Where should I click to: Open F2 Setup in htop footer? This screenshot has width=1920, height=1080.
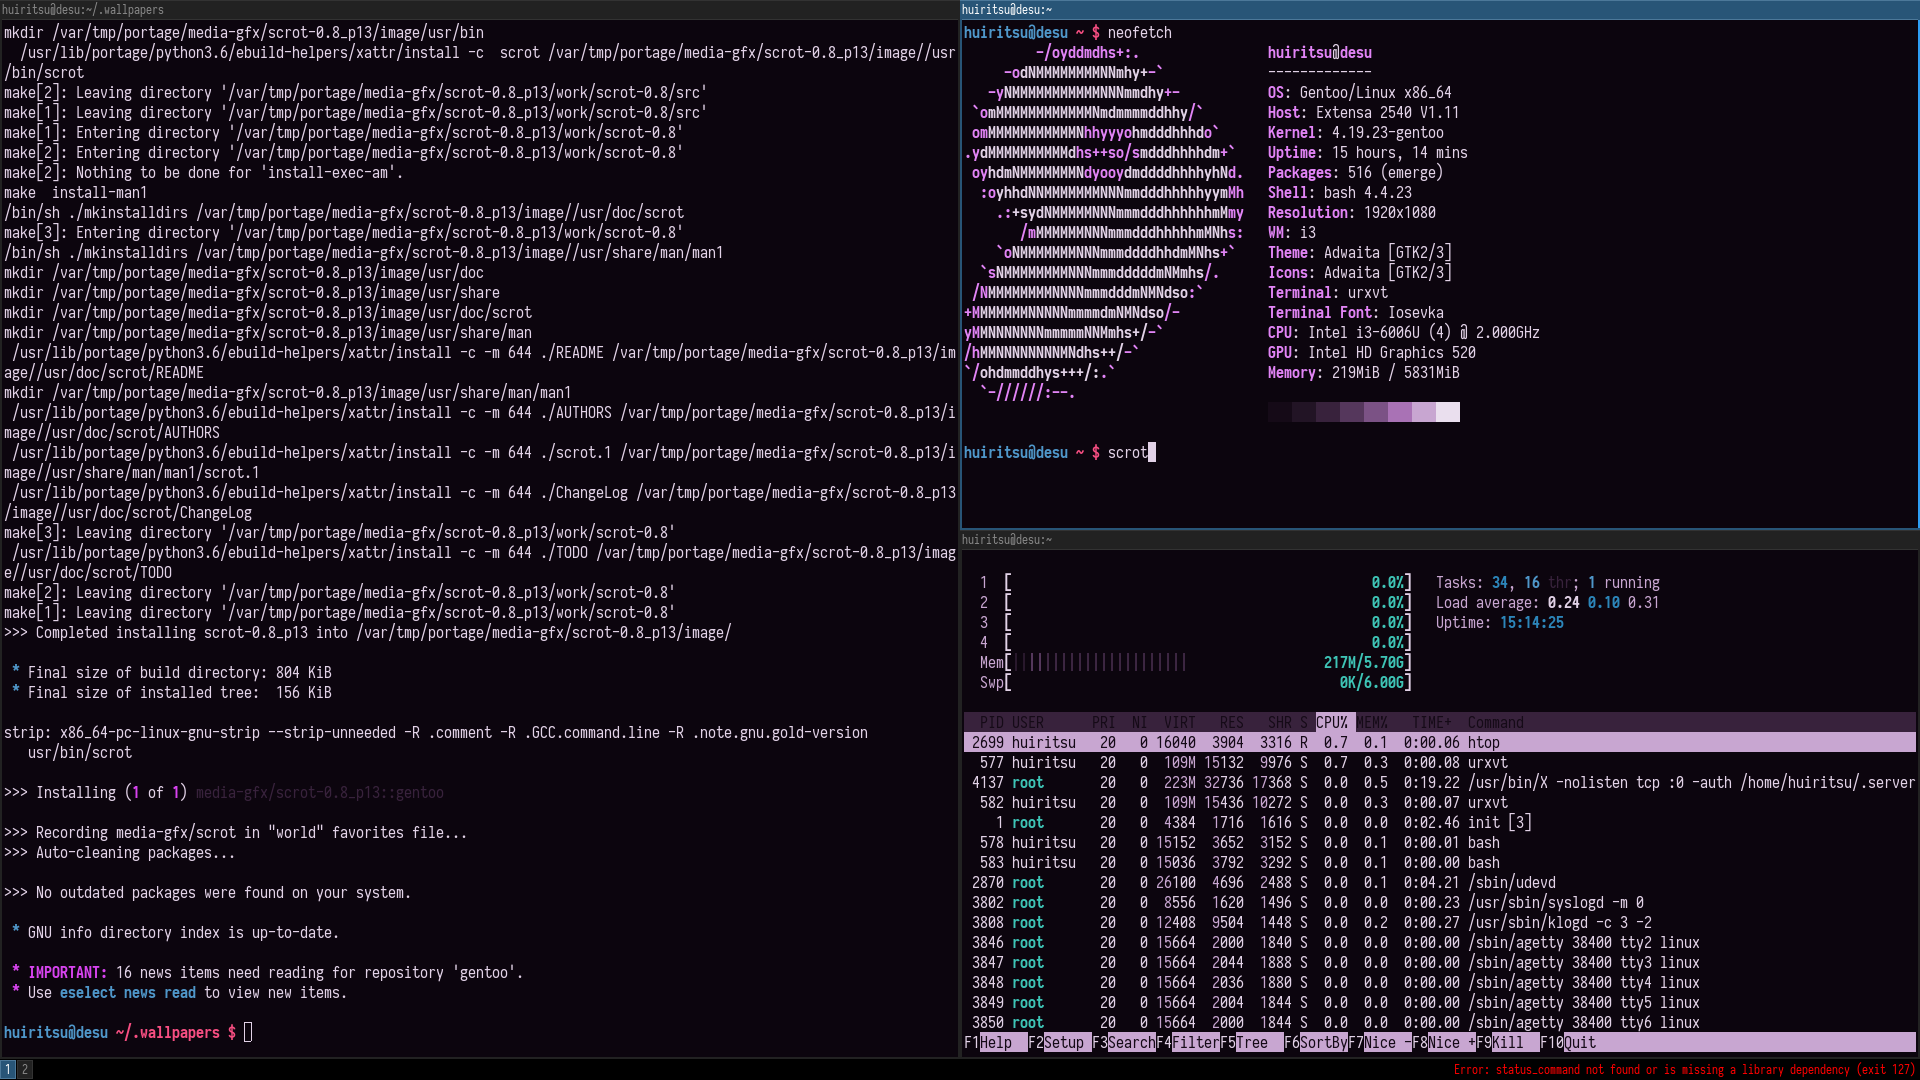(1062, 1042)
